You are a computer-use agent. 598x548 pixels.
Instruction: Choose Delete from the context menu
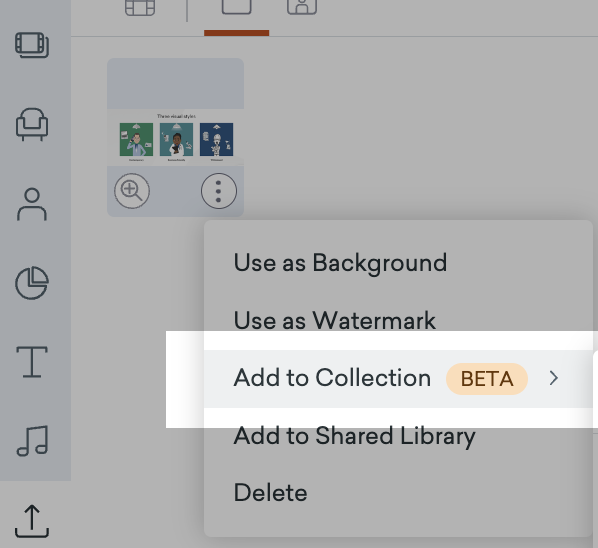[x=270, y=493]
